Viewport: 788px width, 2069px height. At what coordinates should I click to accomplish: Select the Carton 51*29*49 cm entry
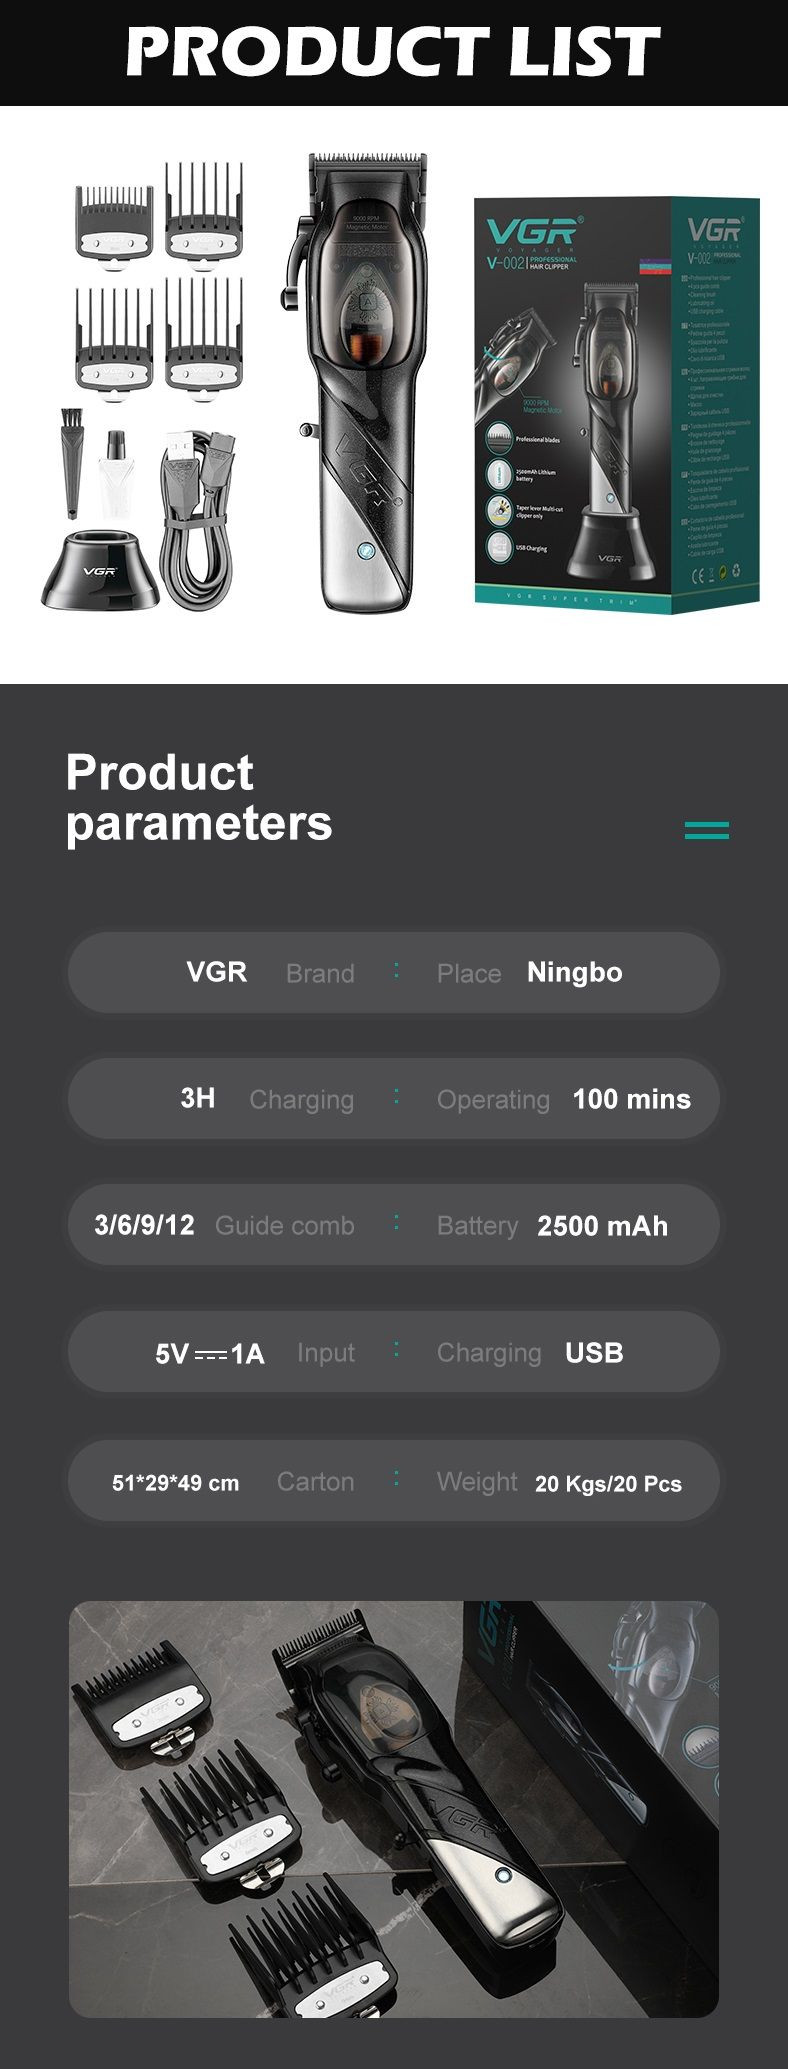(x=233, y=1481)
